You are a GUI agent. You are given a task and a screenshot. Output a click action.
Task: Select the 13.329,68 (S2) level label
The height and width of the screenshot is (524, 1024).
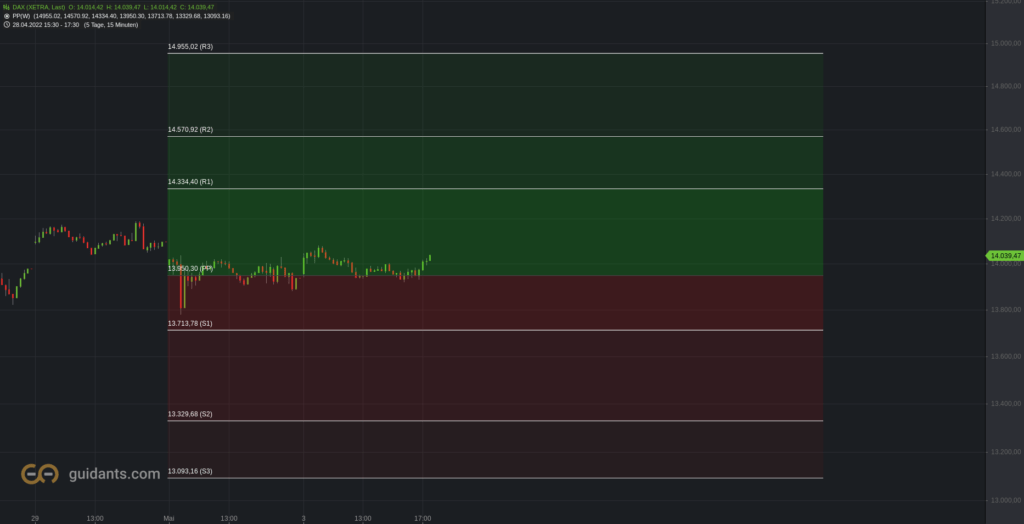coord(190,414)
